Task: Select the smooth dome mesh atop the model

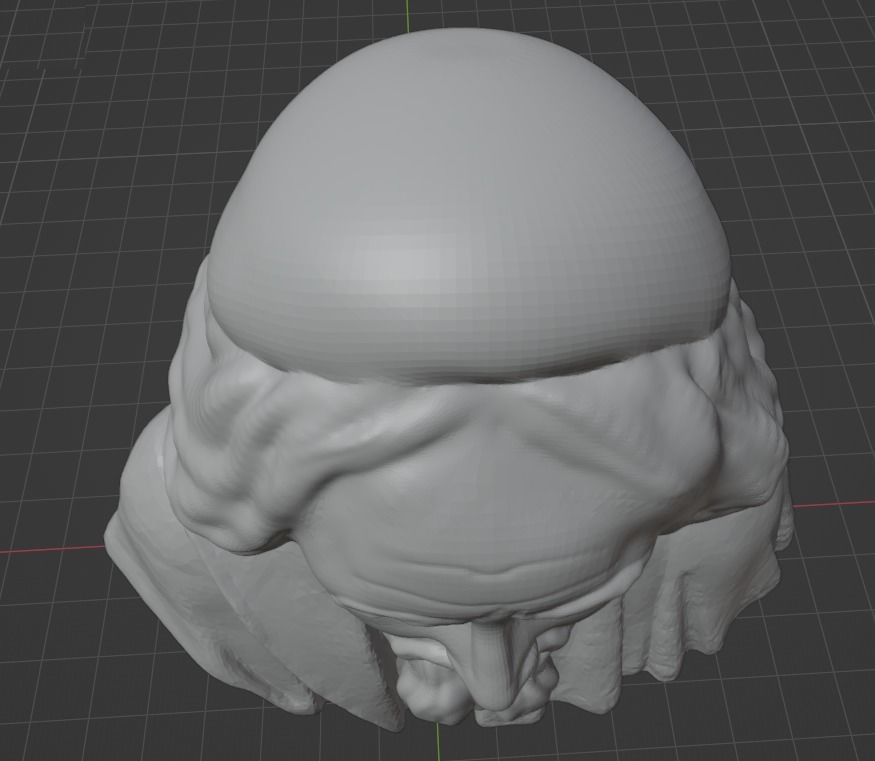Action: [469, 206]
